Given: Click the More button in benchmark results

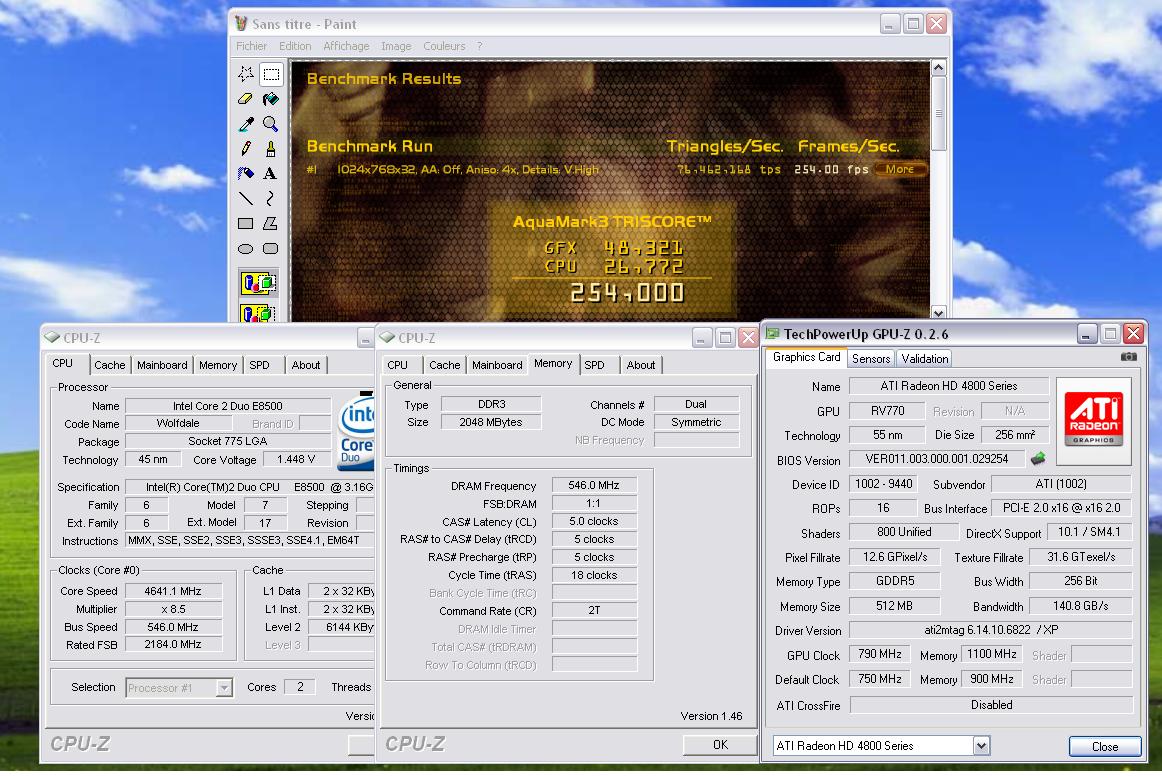Looking at the screenshot, I should click(x=900, y=169).
